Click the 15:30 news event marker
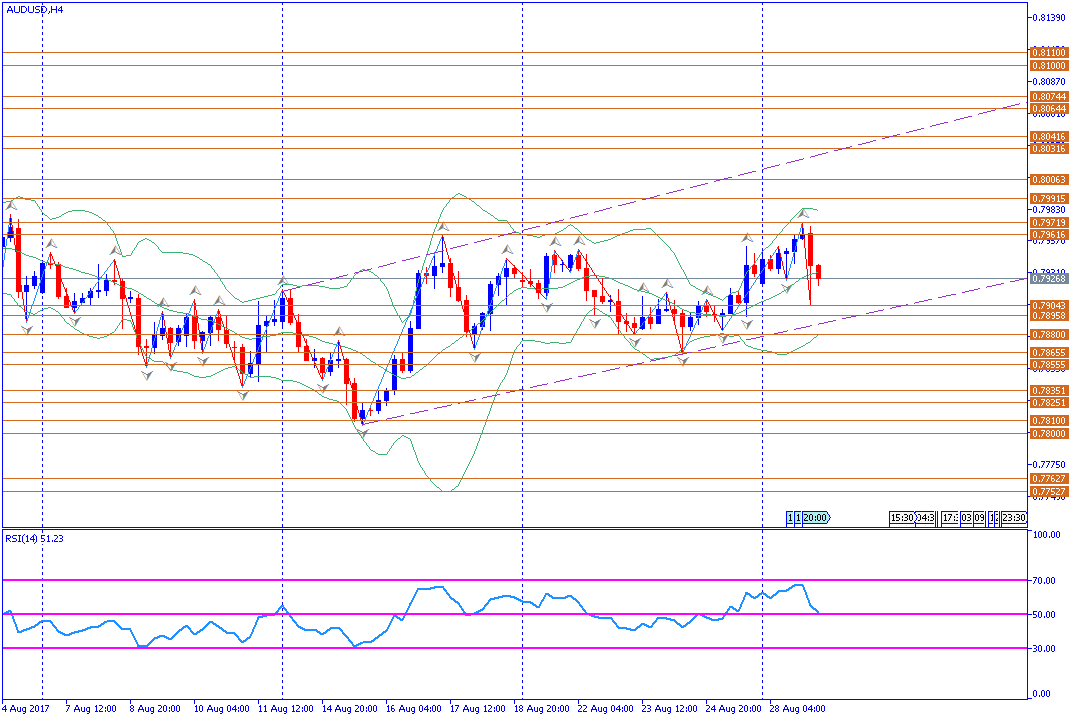Screen dimensions: 1080x720 coord(901,517)
